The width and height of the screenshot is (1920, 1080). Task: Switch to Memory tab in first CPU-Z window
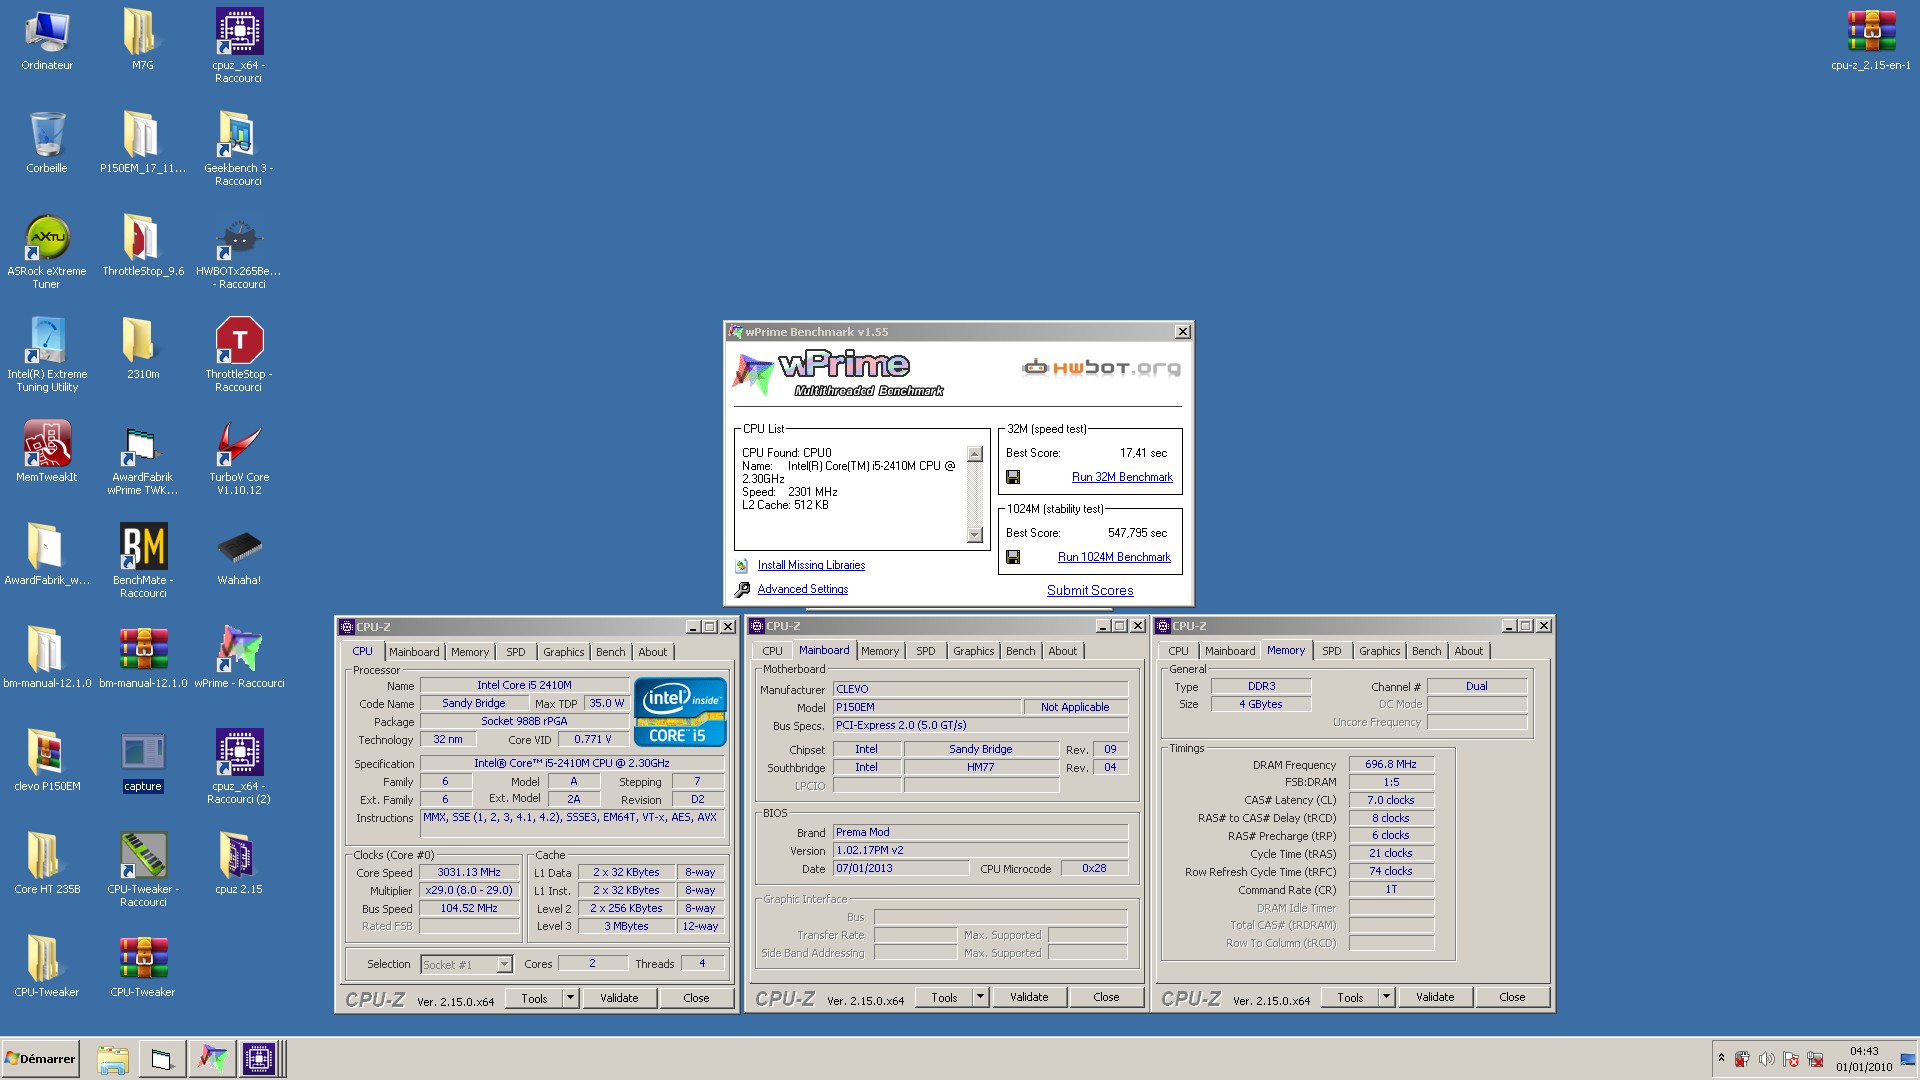[x=469, y=652]
